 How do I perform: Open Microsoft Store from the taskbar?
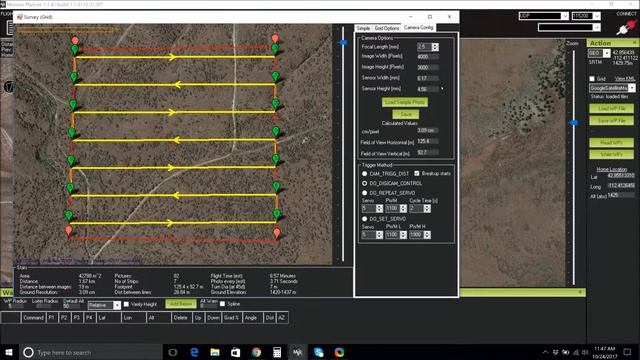(x=236, y=352)
